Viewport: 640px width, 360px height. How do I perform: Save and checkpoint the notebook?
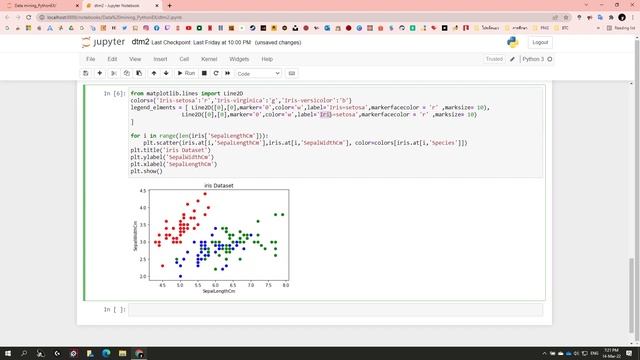(x=86, y=73)
